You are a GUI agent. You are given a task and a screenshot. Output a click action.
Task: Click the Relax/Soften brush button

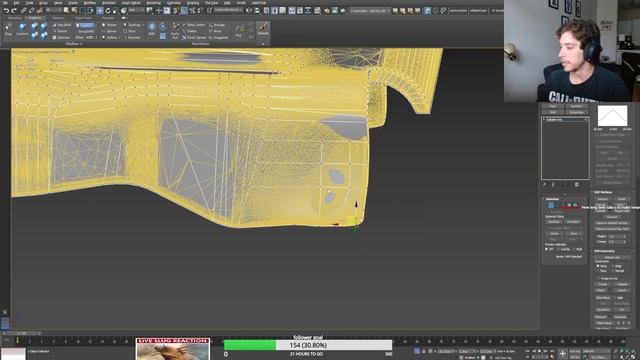click(195, 25)
